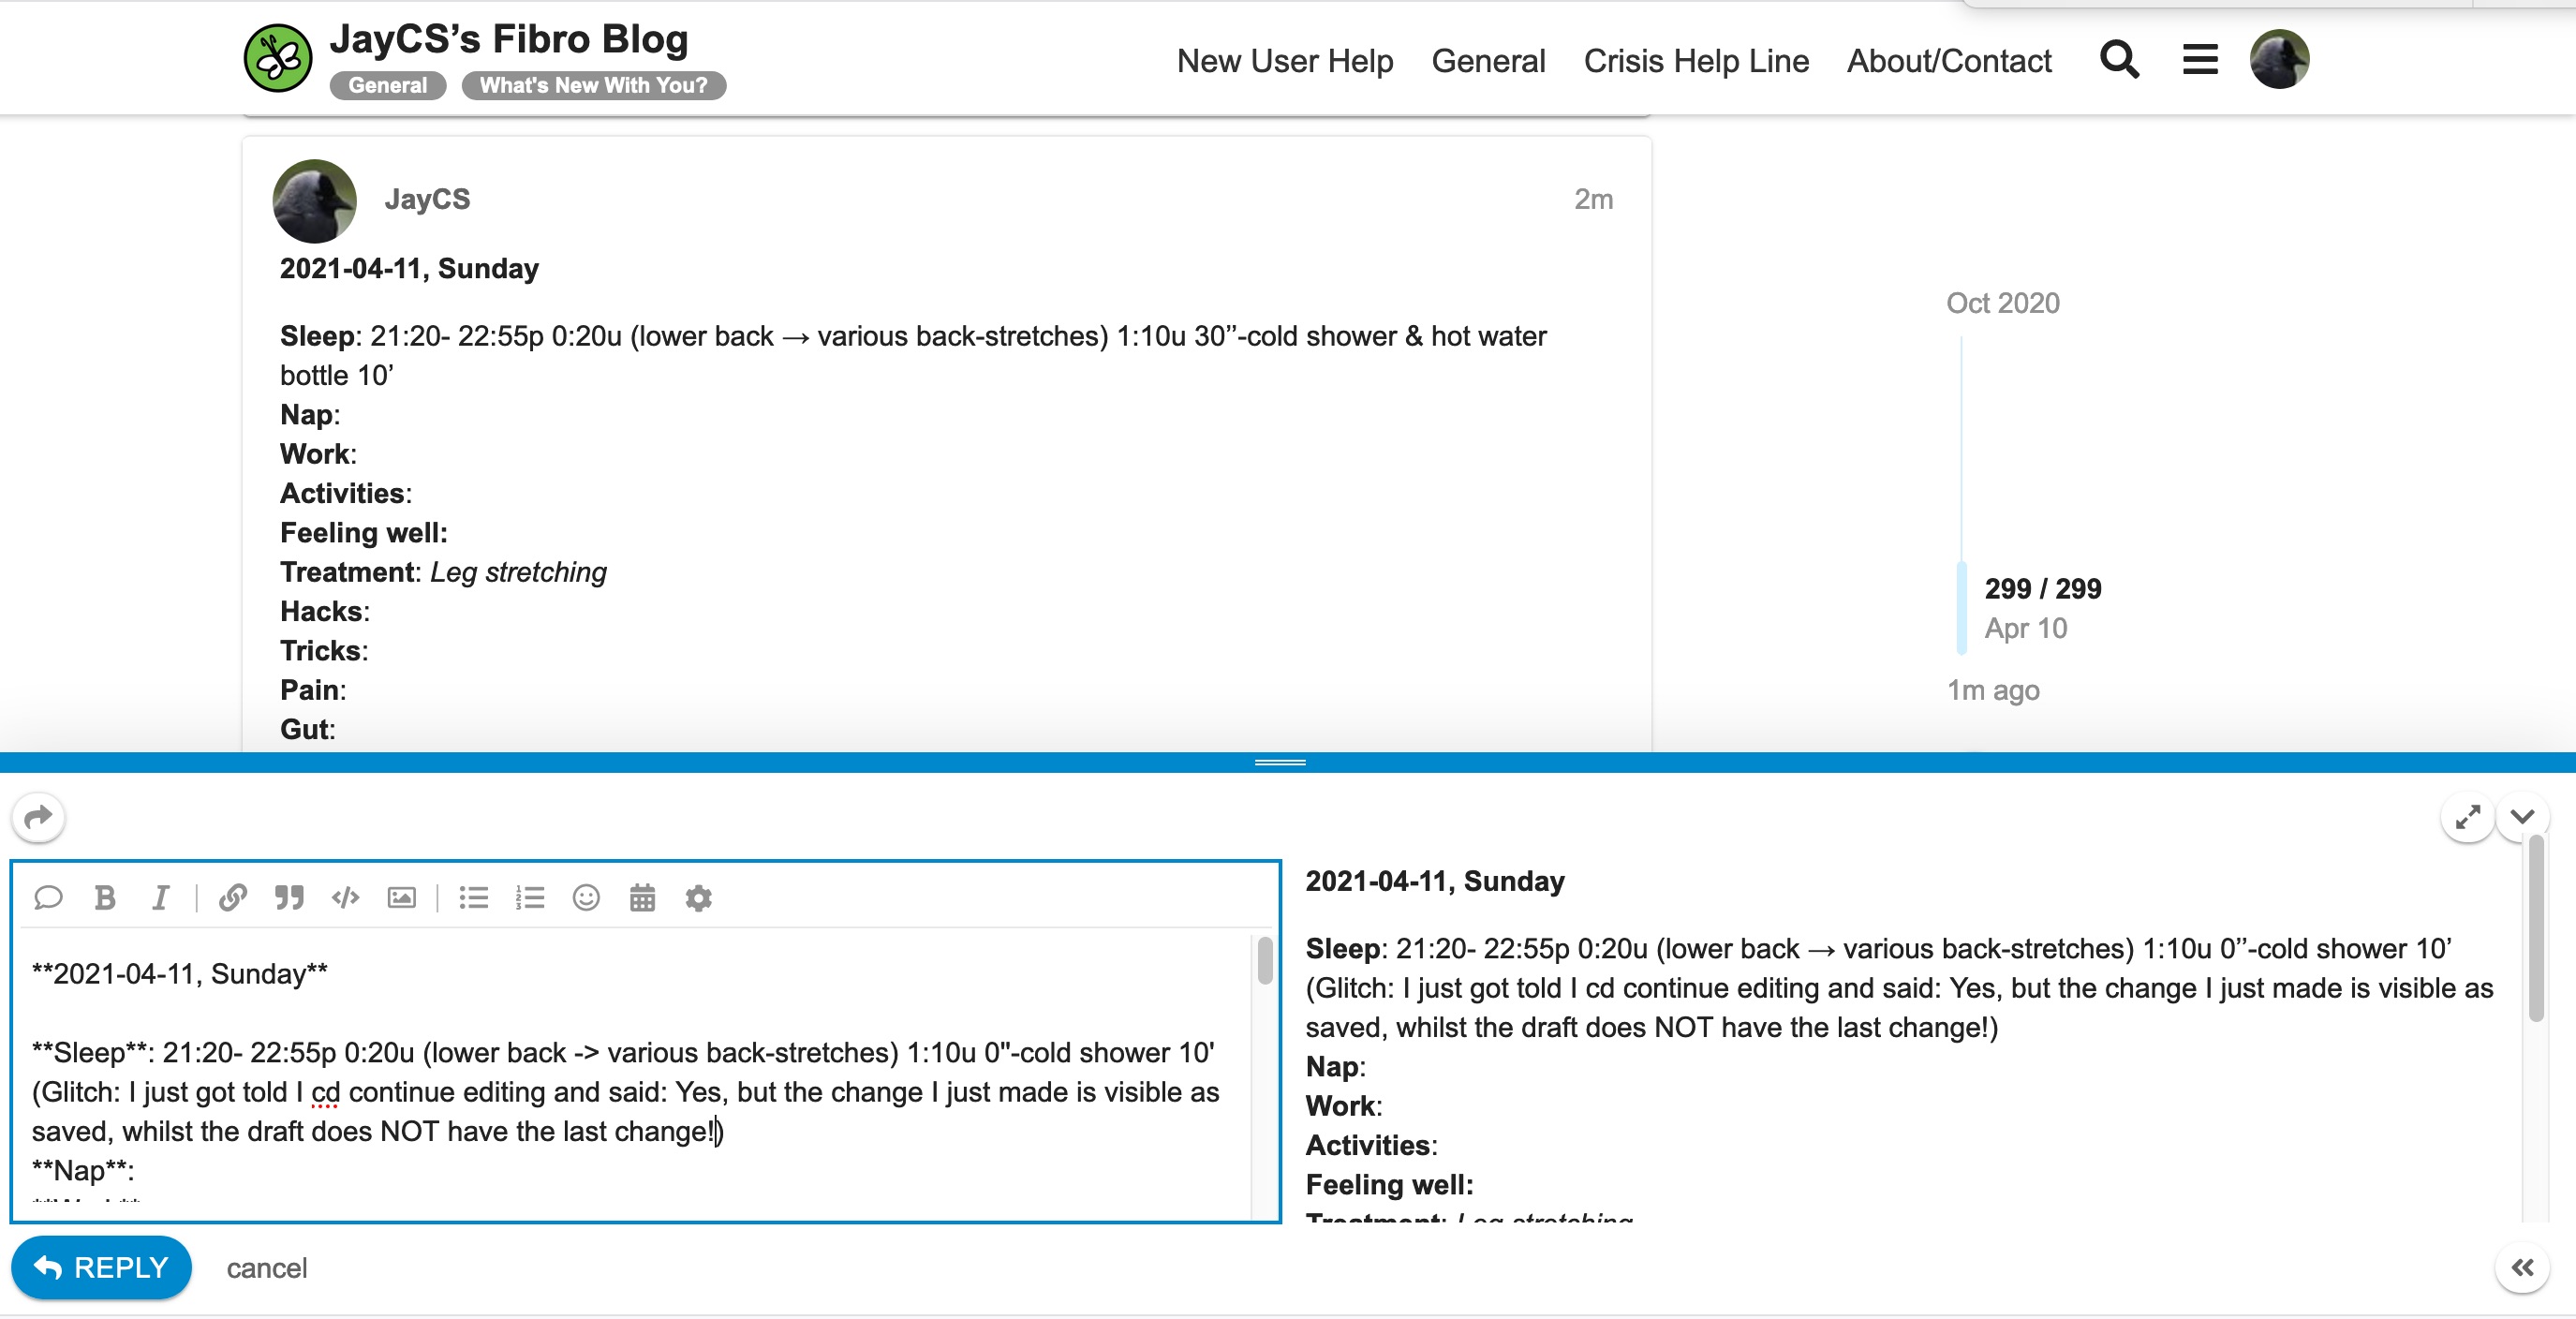Toggle Bold formatting in composer
This screenshot has width=2576, height=1319.
105,897
